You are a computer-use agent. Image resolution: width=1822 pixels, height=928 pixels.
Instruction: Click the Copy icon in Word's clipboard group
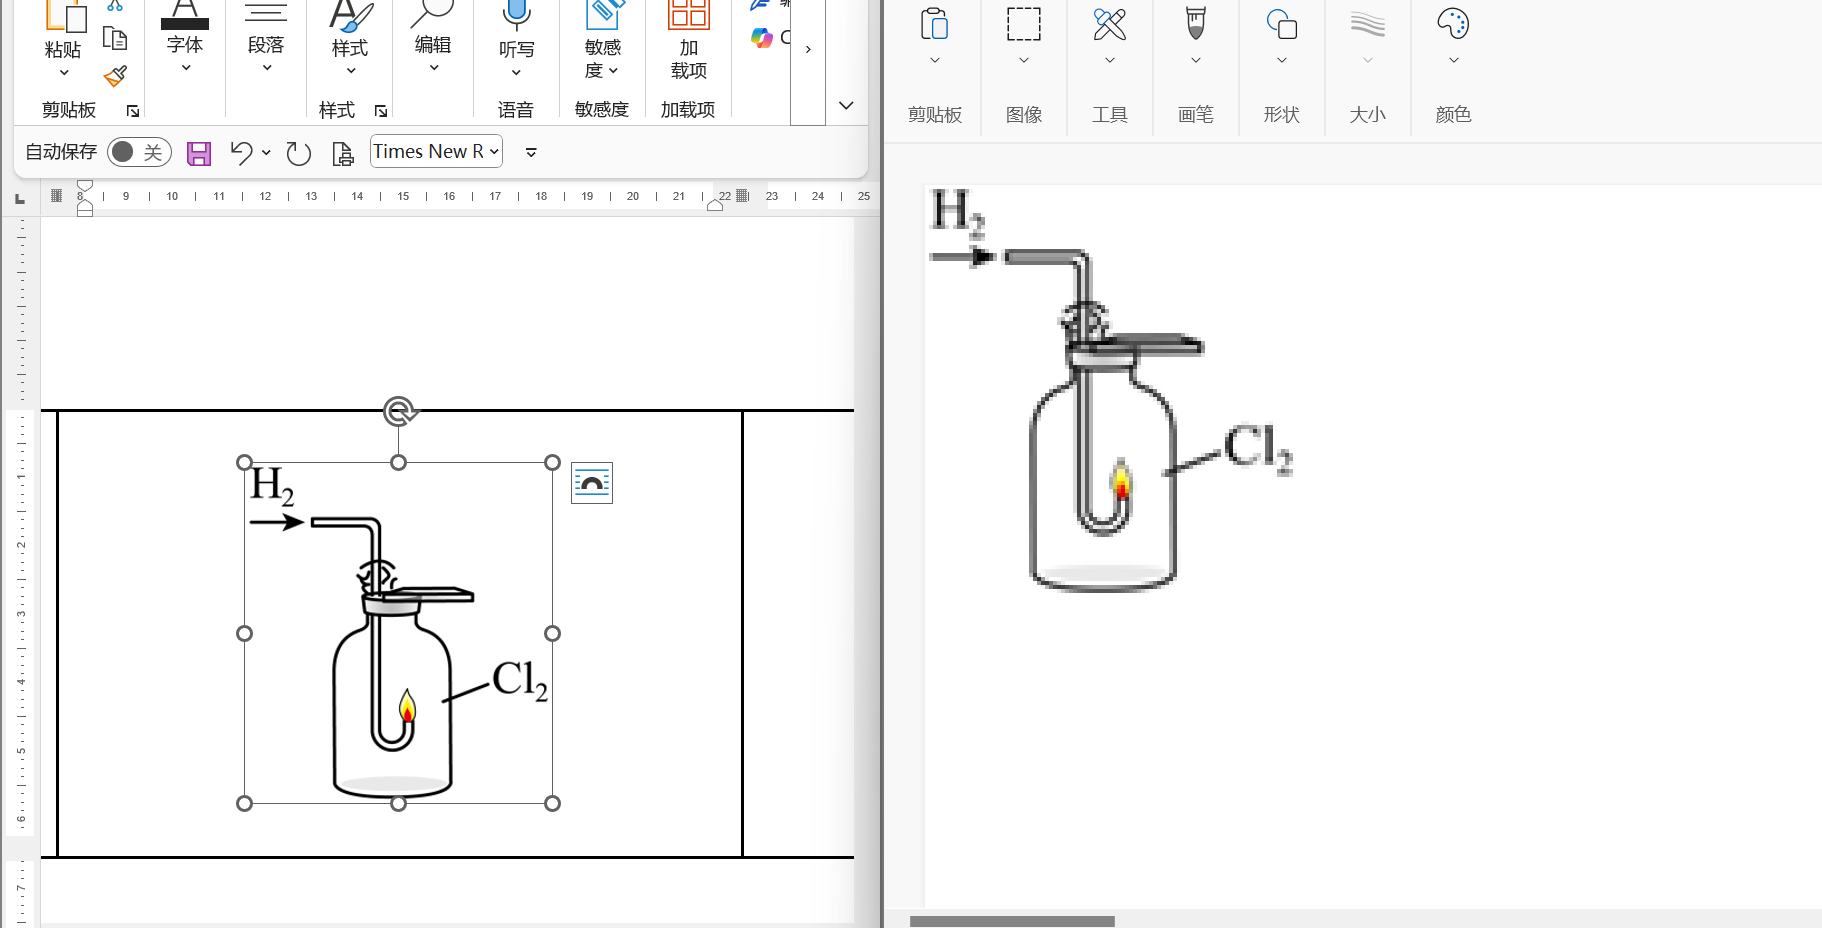116,39
